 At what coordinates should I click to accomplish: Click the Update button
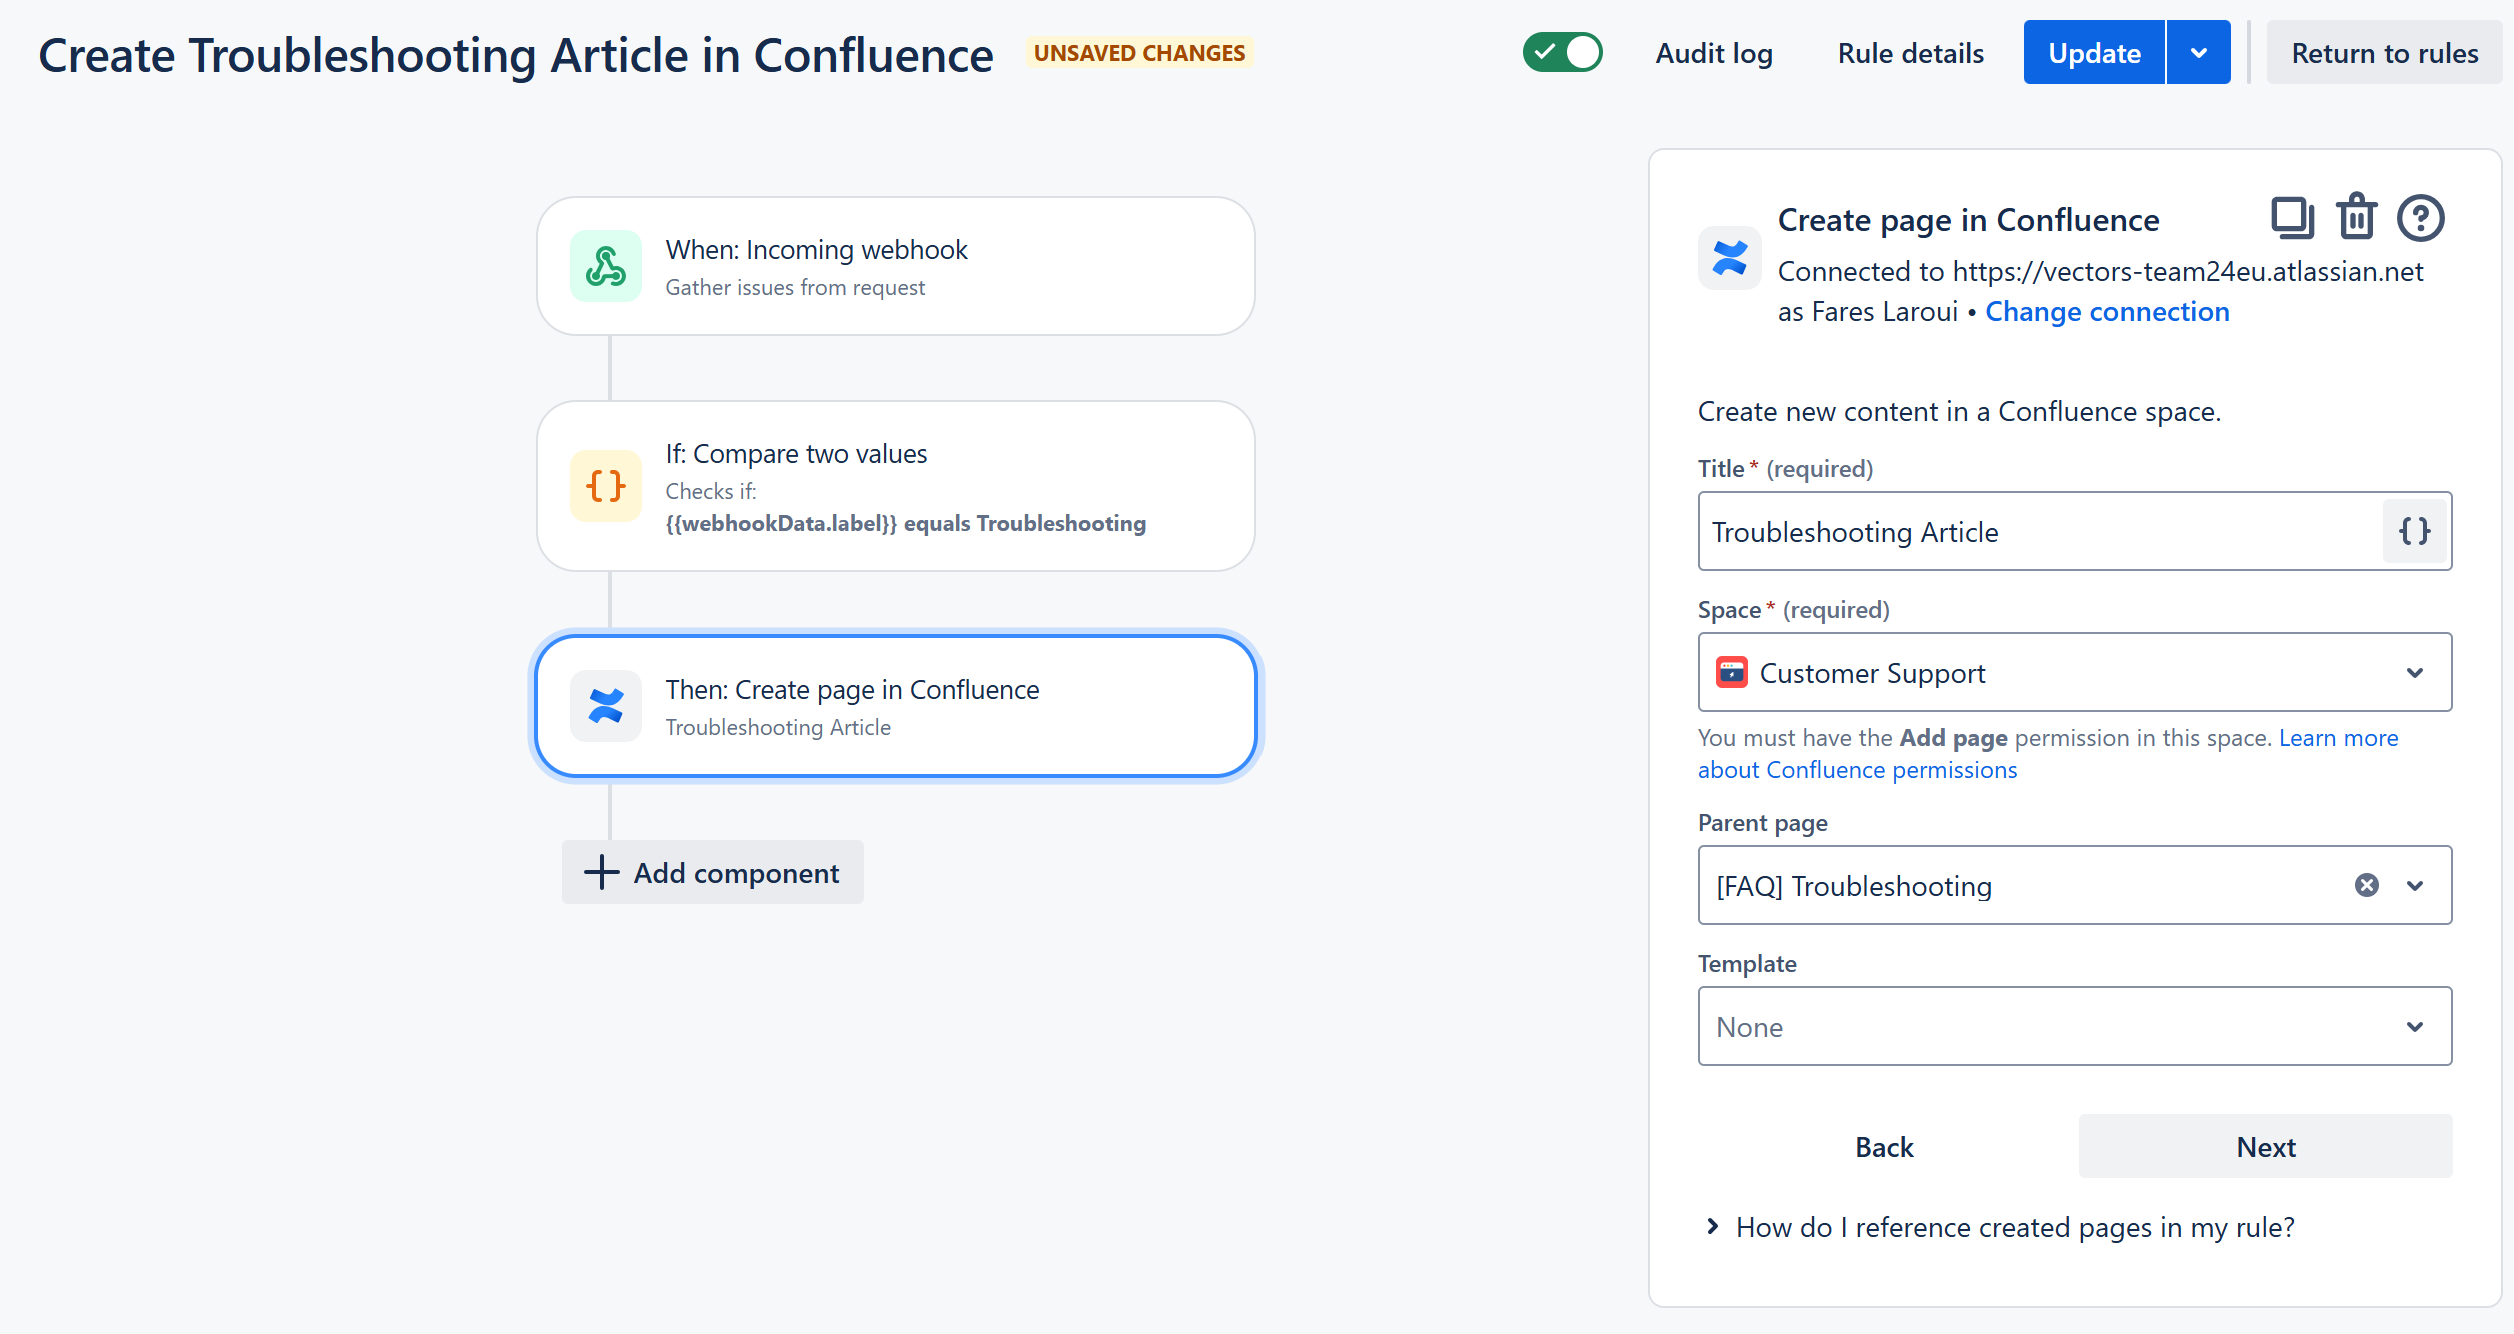[x=2092, y=52]
